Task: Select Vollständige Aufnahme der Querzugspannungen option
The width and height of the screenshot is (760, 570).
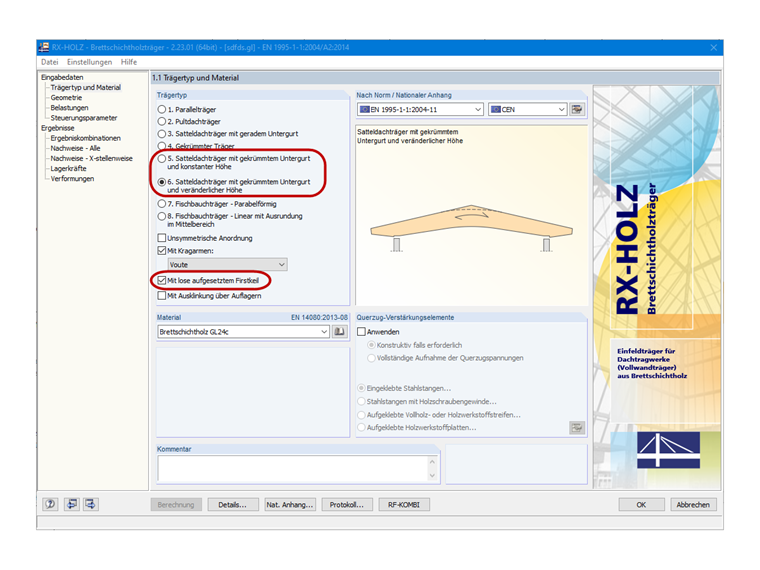Action: 371,358
